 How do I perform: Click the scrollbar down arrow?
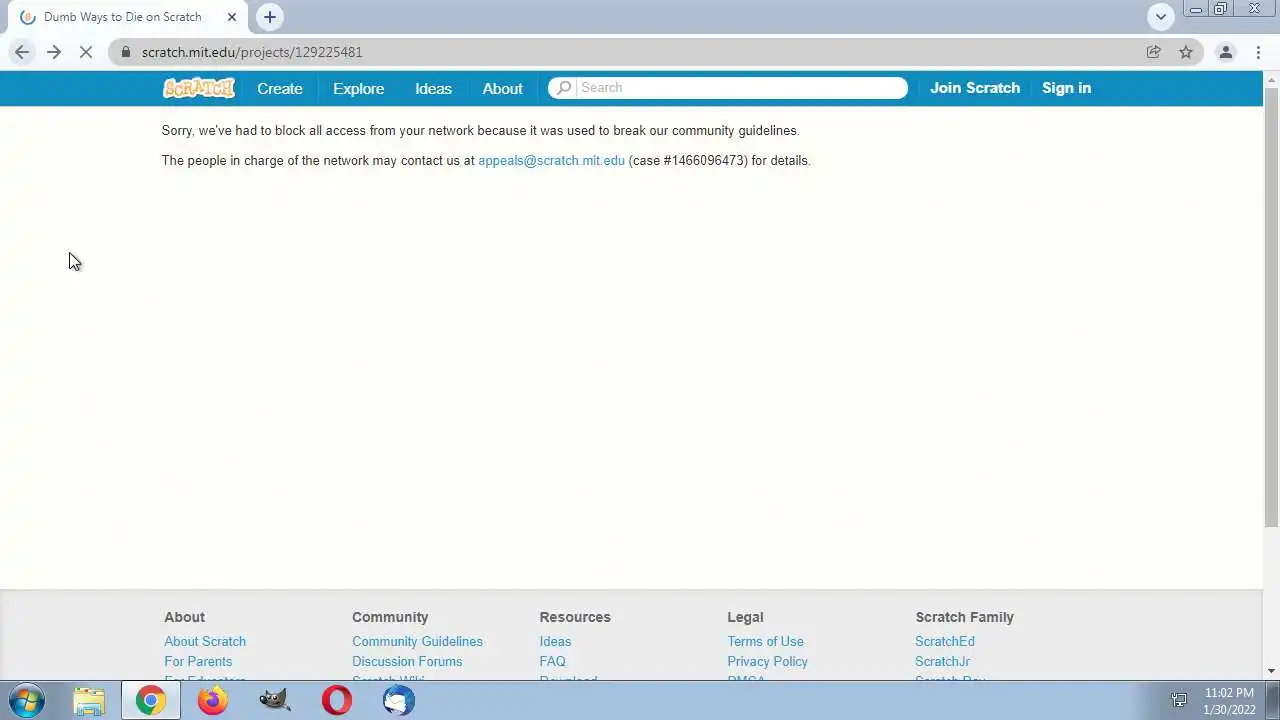1271,671
